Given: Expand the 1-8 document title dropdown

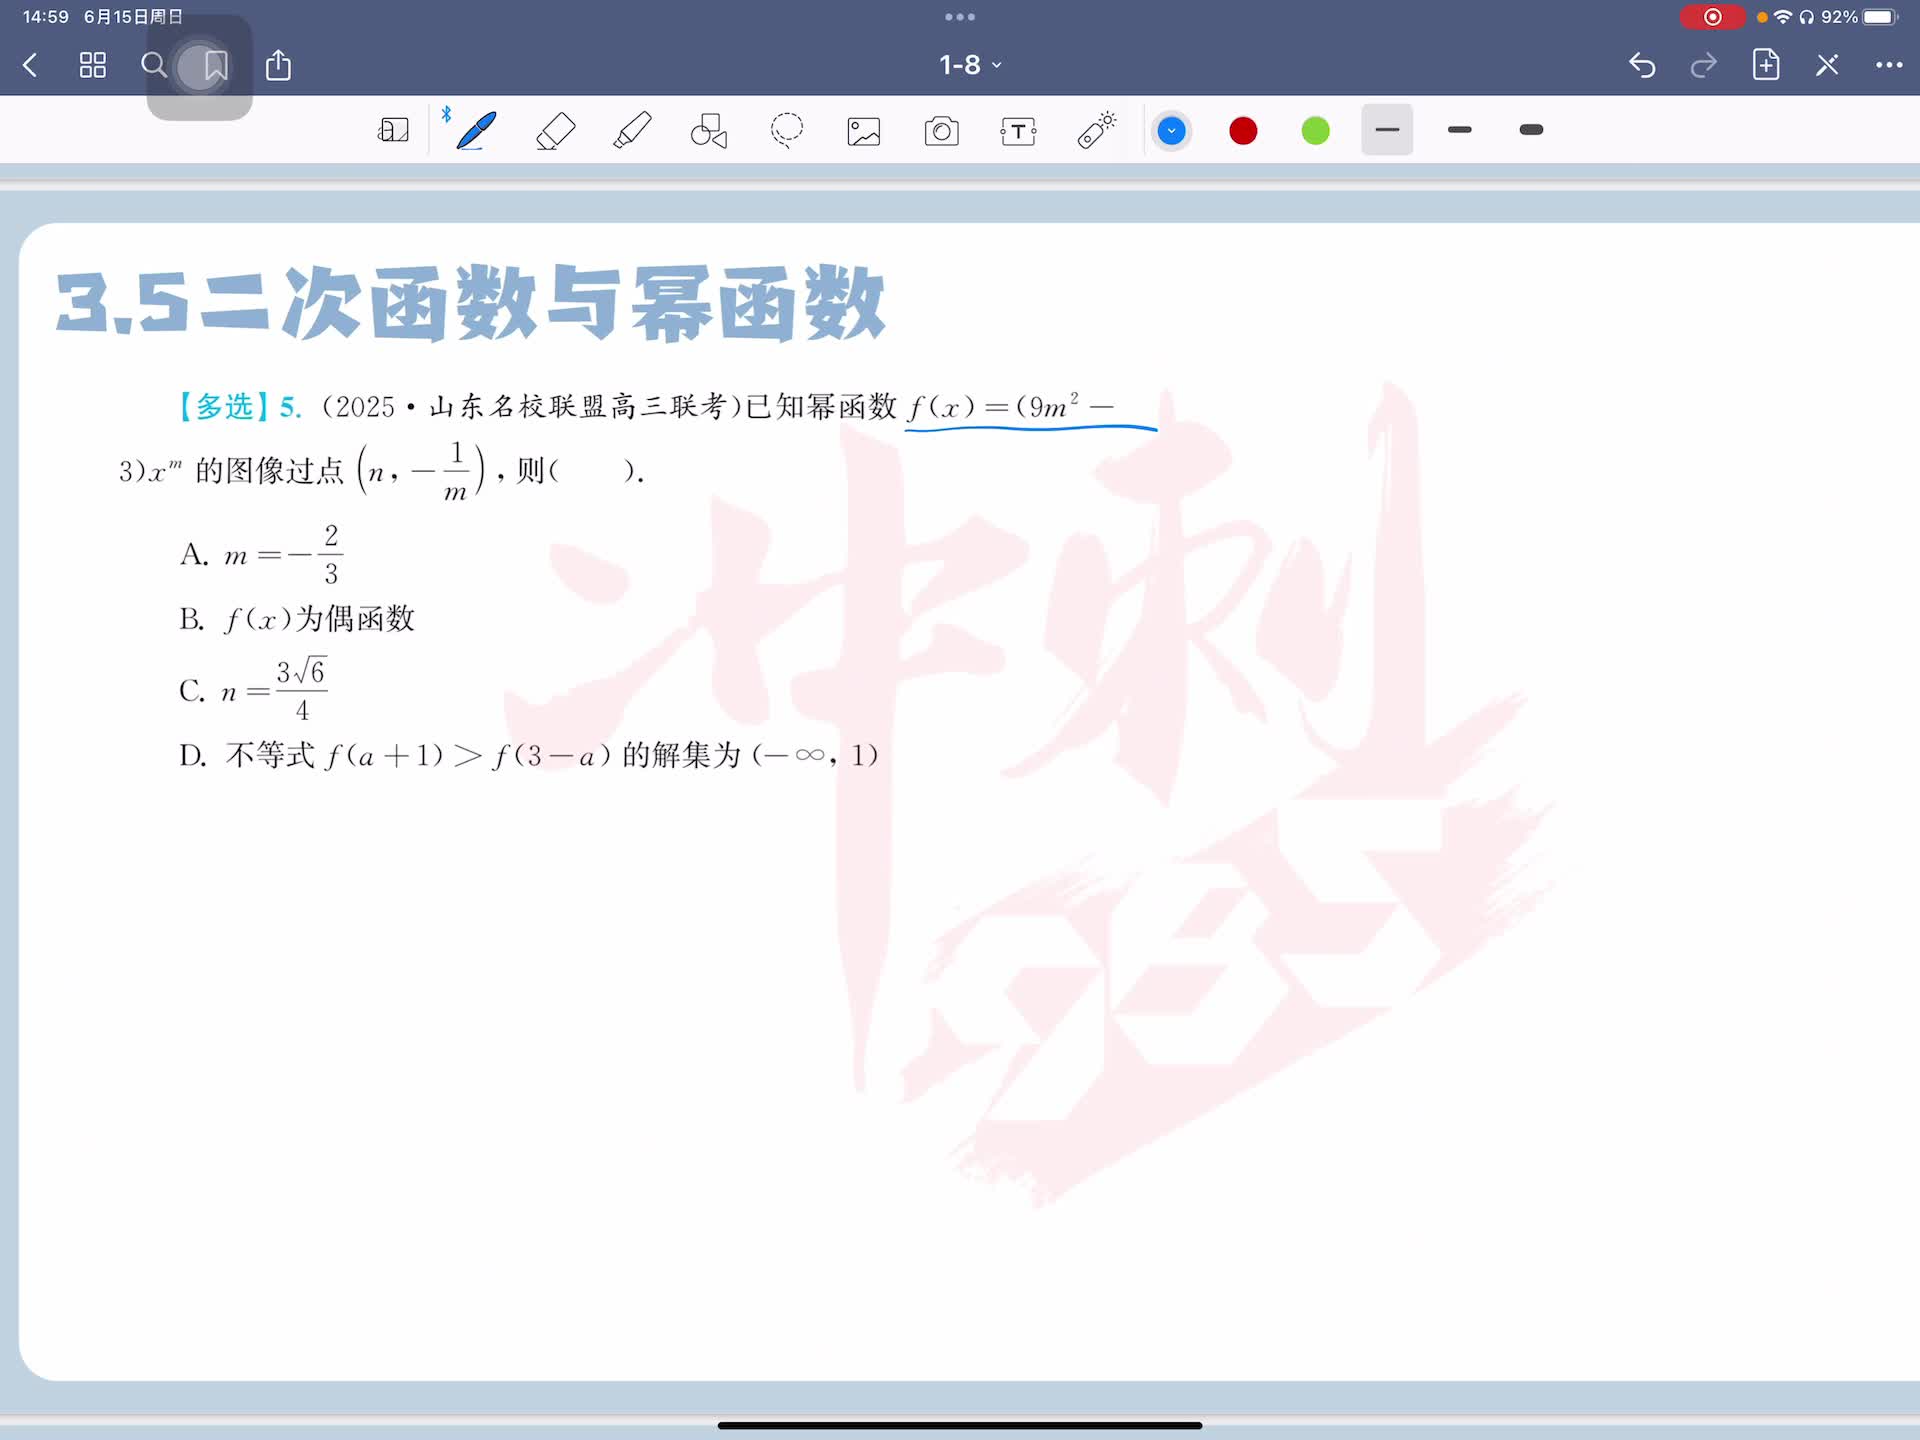Looking at the screenshot, I should (x=969, y=65).
